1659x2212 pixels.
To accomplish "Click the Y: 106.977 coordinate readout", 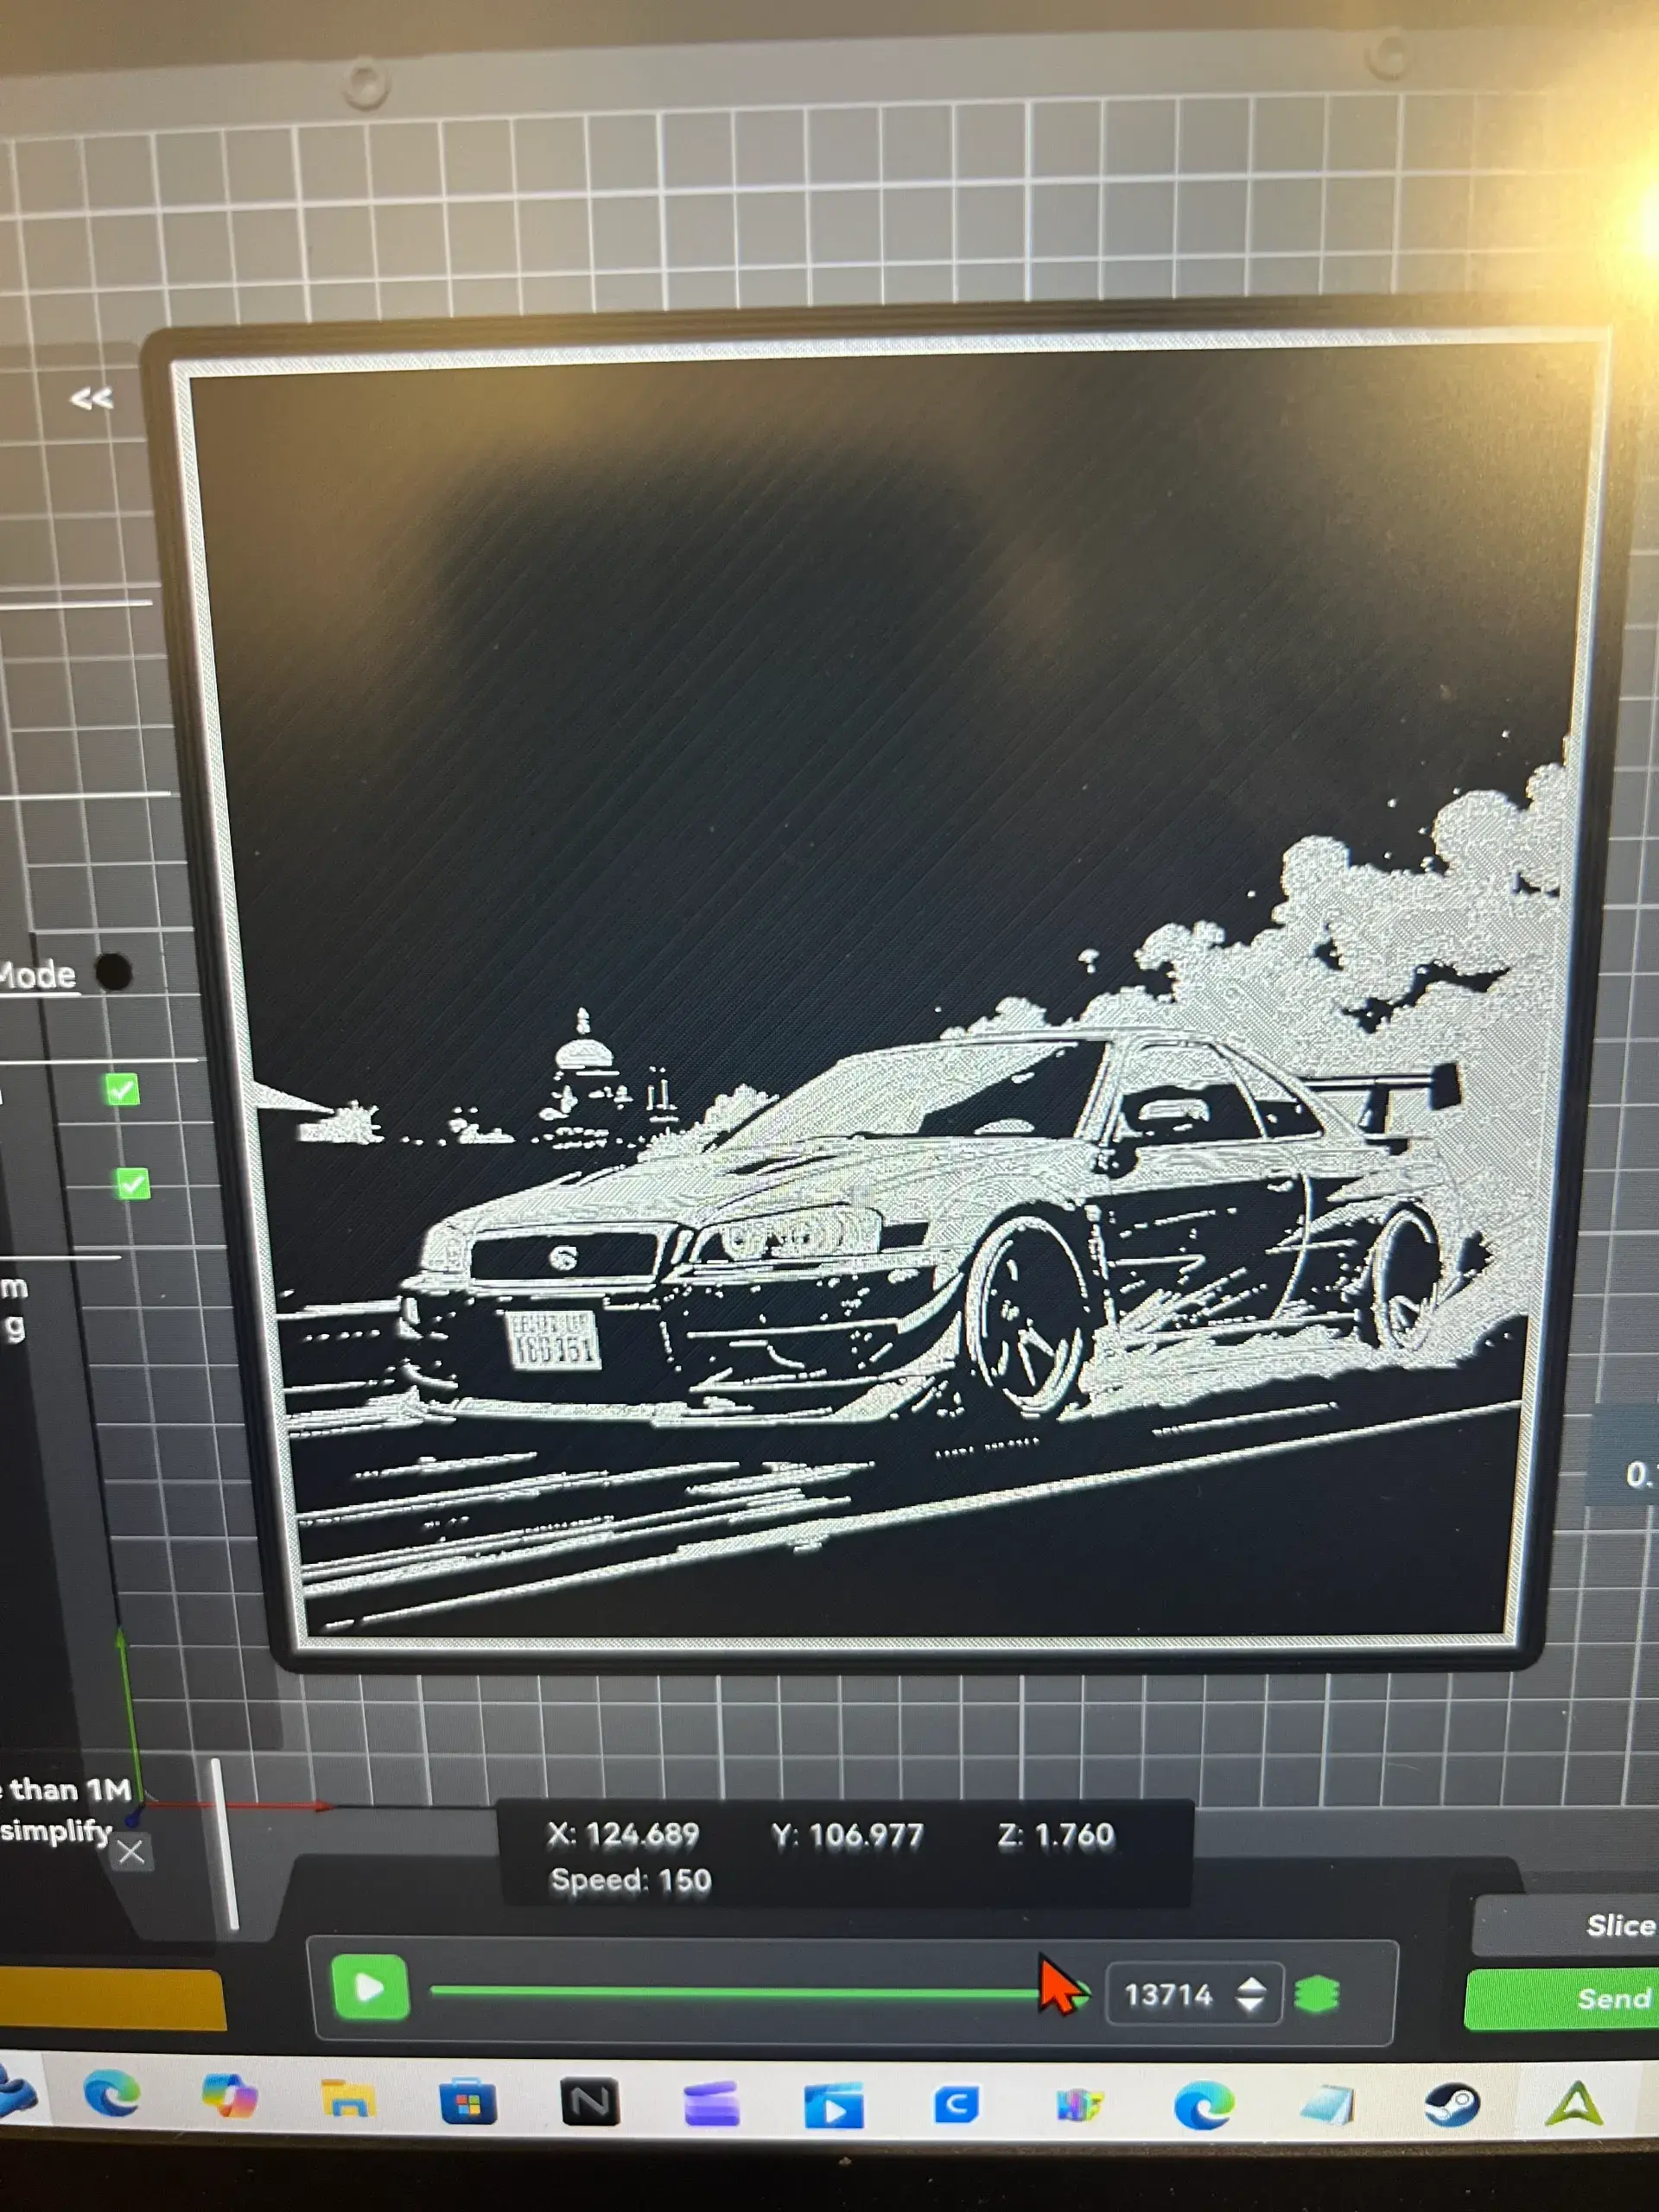I will coord(847,1835).
